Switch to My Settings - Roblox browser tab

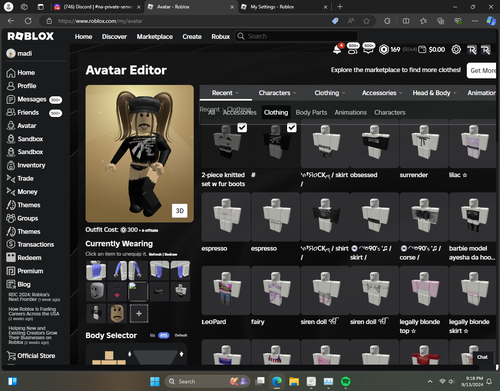point(282,7)
